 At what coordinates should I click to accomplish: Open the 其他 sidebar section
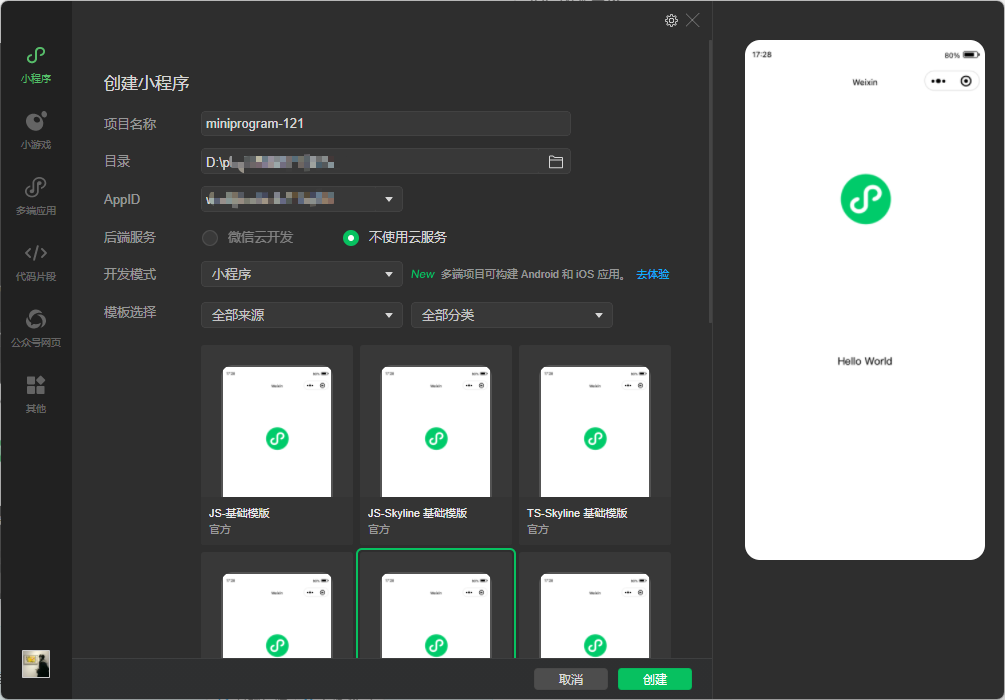click(x=36, y=395)
